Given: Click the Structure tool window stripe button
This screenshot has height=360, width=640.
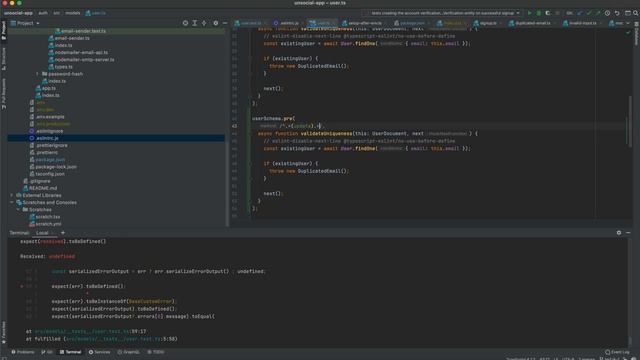Looking at the screenshot, I should (4, 58).
